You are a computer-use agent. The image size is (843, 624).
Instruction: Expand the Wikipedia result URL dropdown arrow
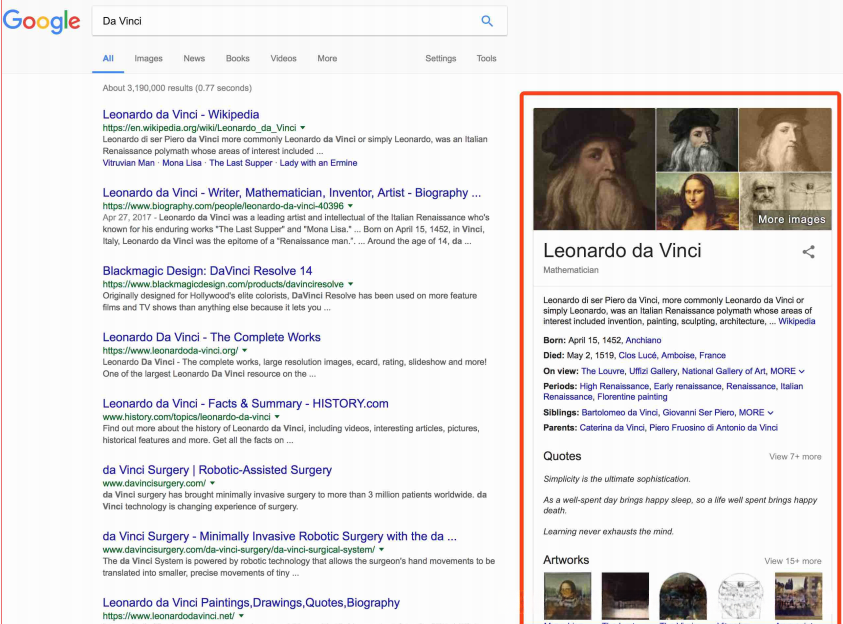(x=303, y=128)
